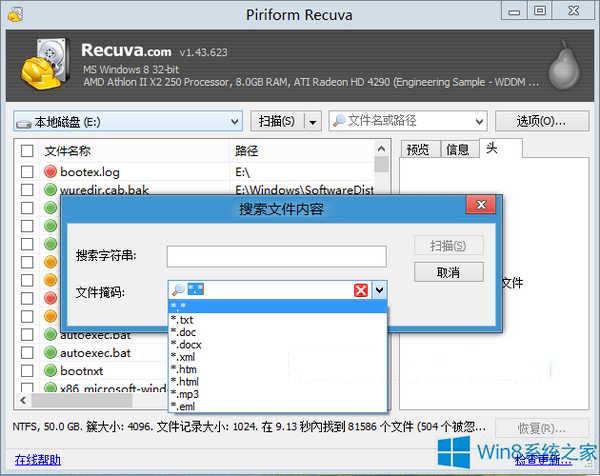The image size is (600, 476).
Task: Click the 恢复(R)... button
Action: [x=541, y=428]
